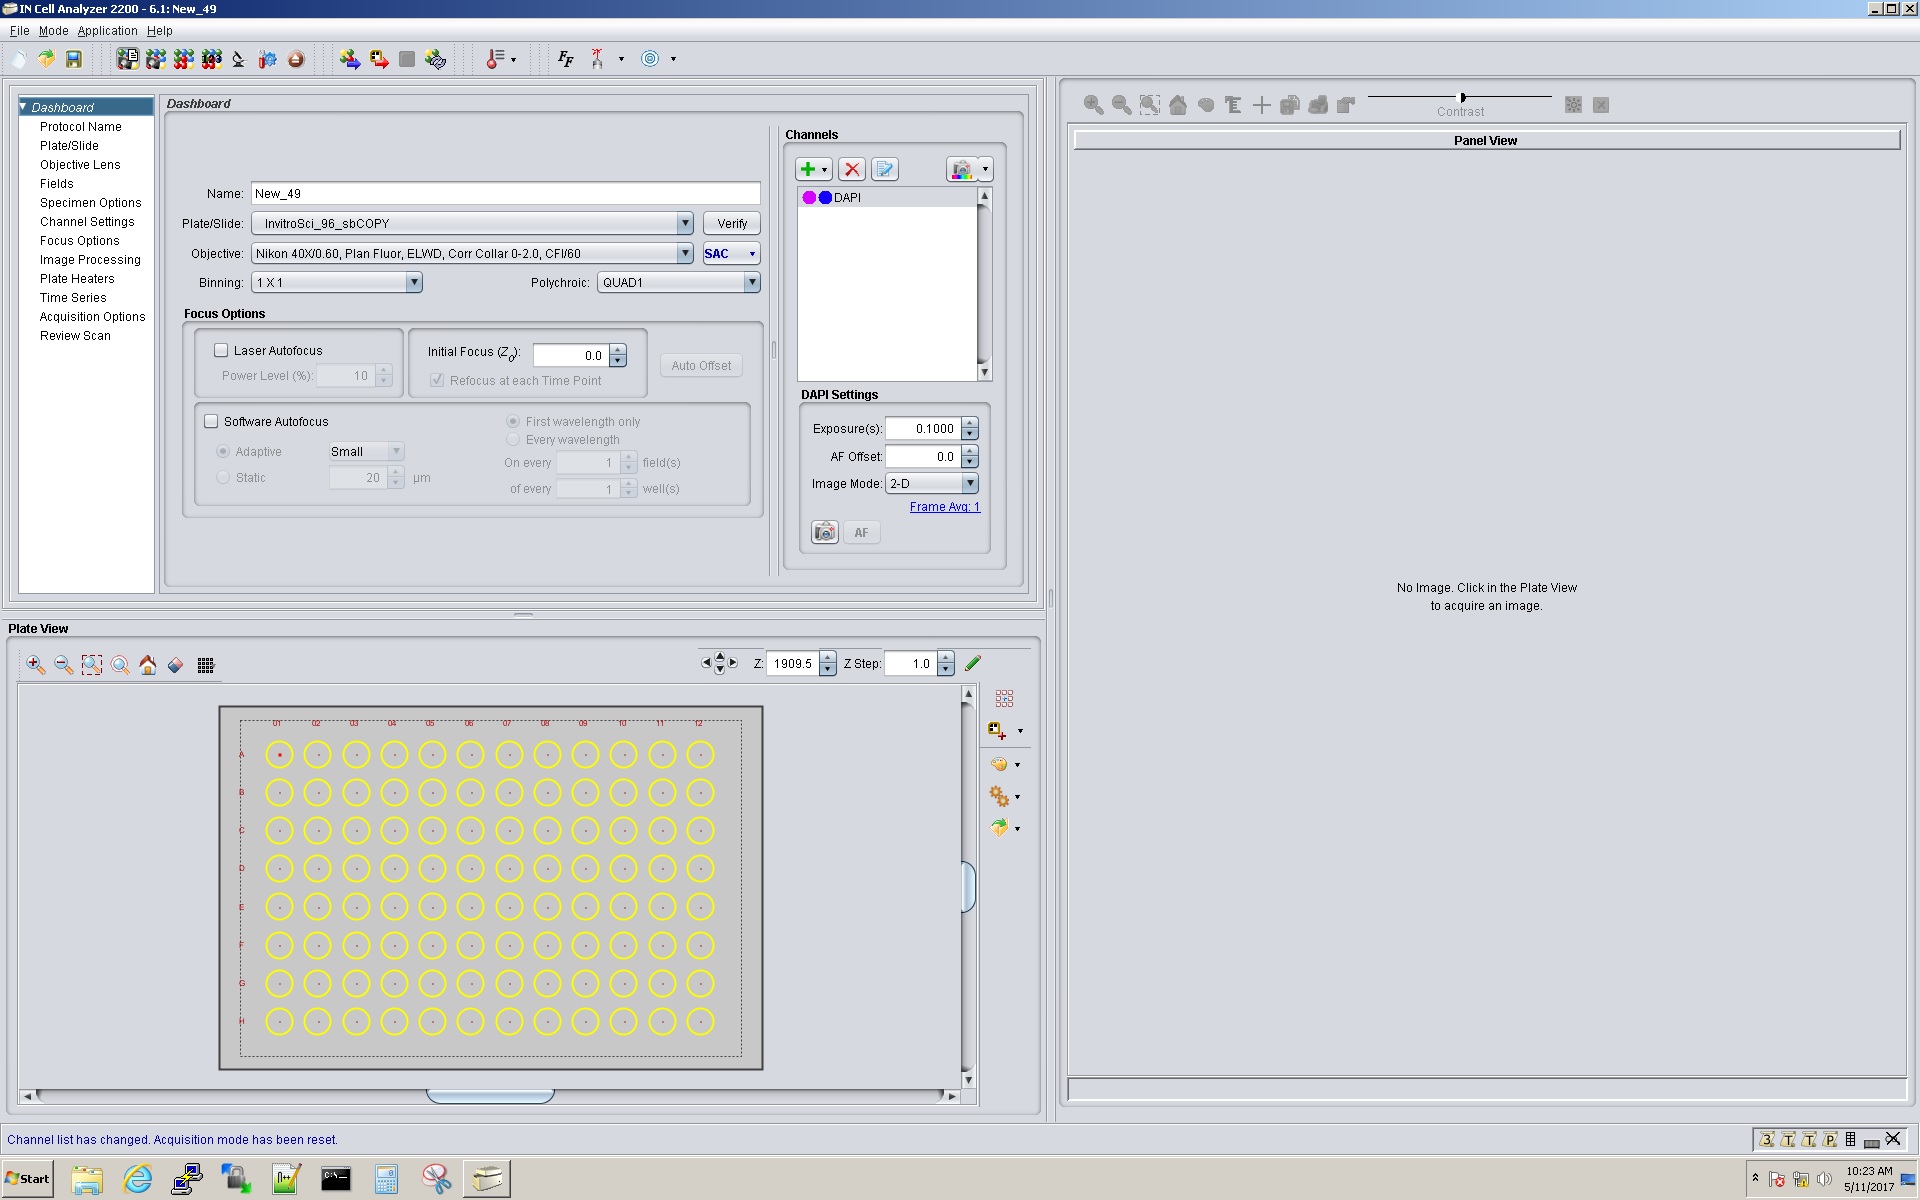Click the eject plate toolbar icon

[x=296, y=59]
